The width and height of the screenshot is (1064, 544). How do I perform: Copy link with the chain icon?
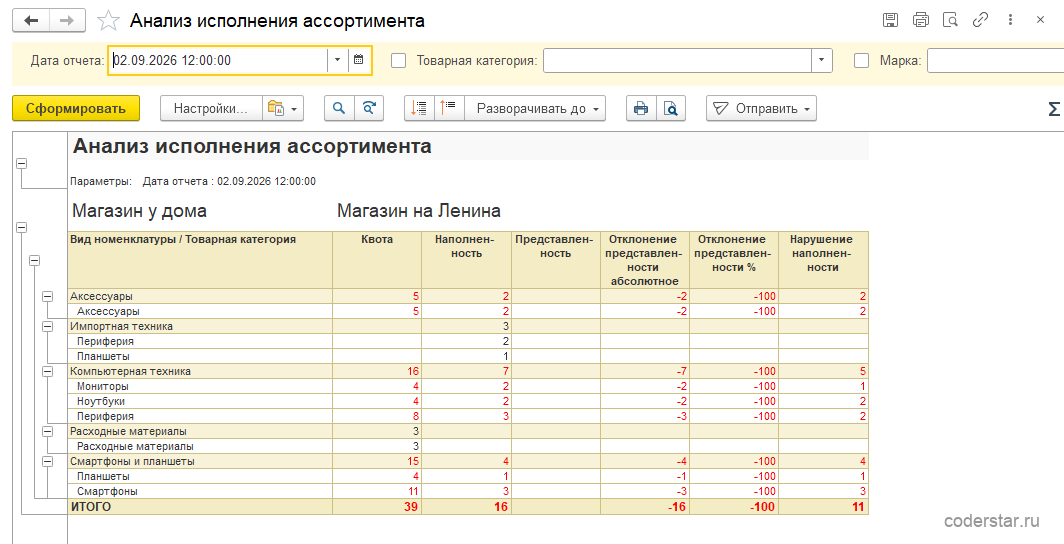(x=980, y=20)
